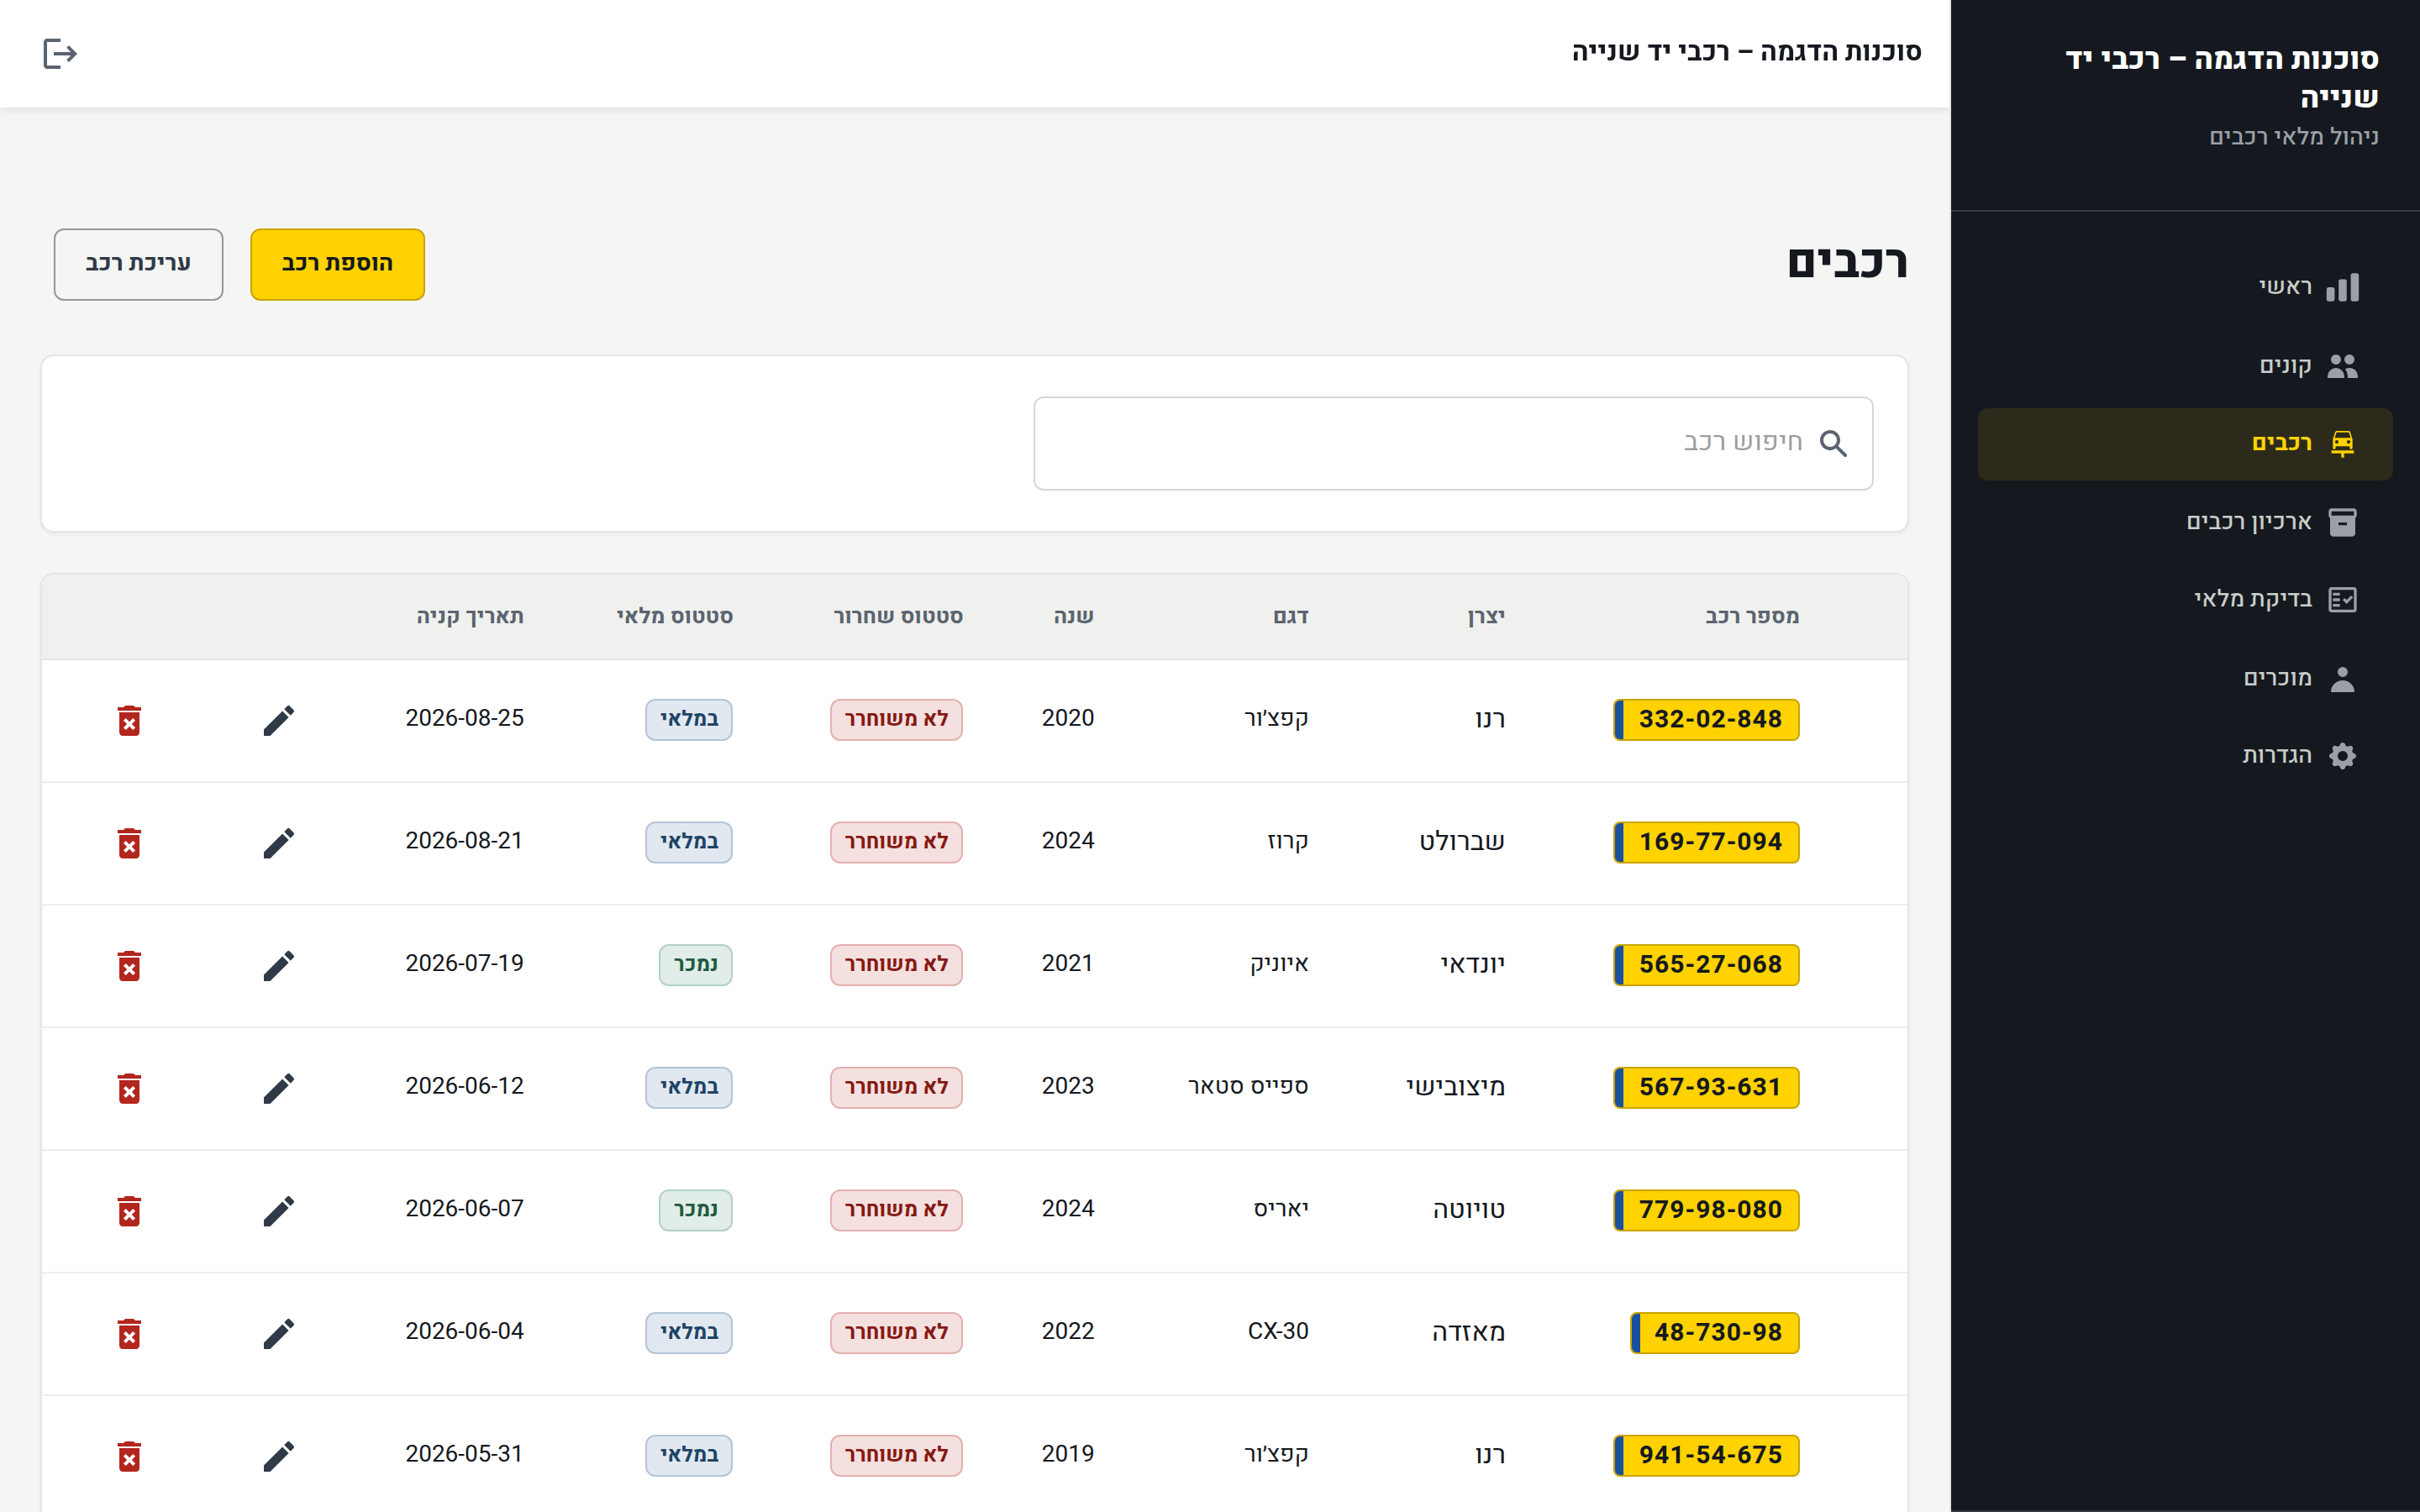This screenshot has width=2420, height=1512.
Task: Click model name ספייס סטאר
Action: pos(1248,1087)
